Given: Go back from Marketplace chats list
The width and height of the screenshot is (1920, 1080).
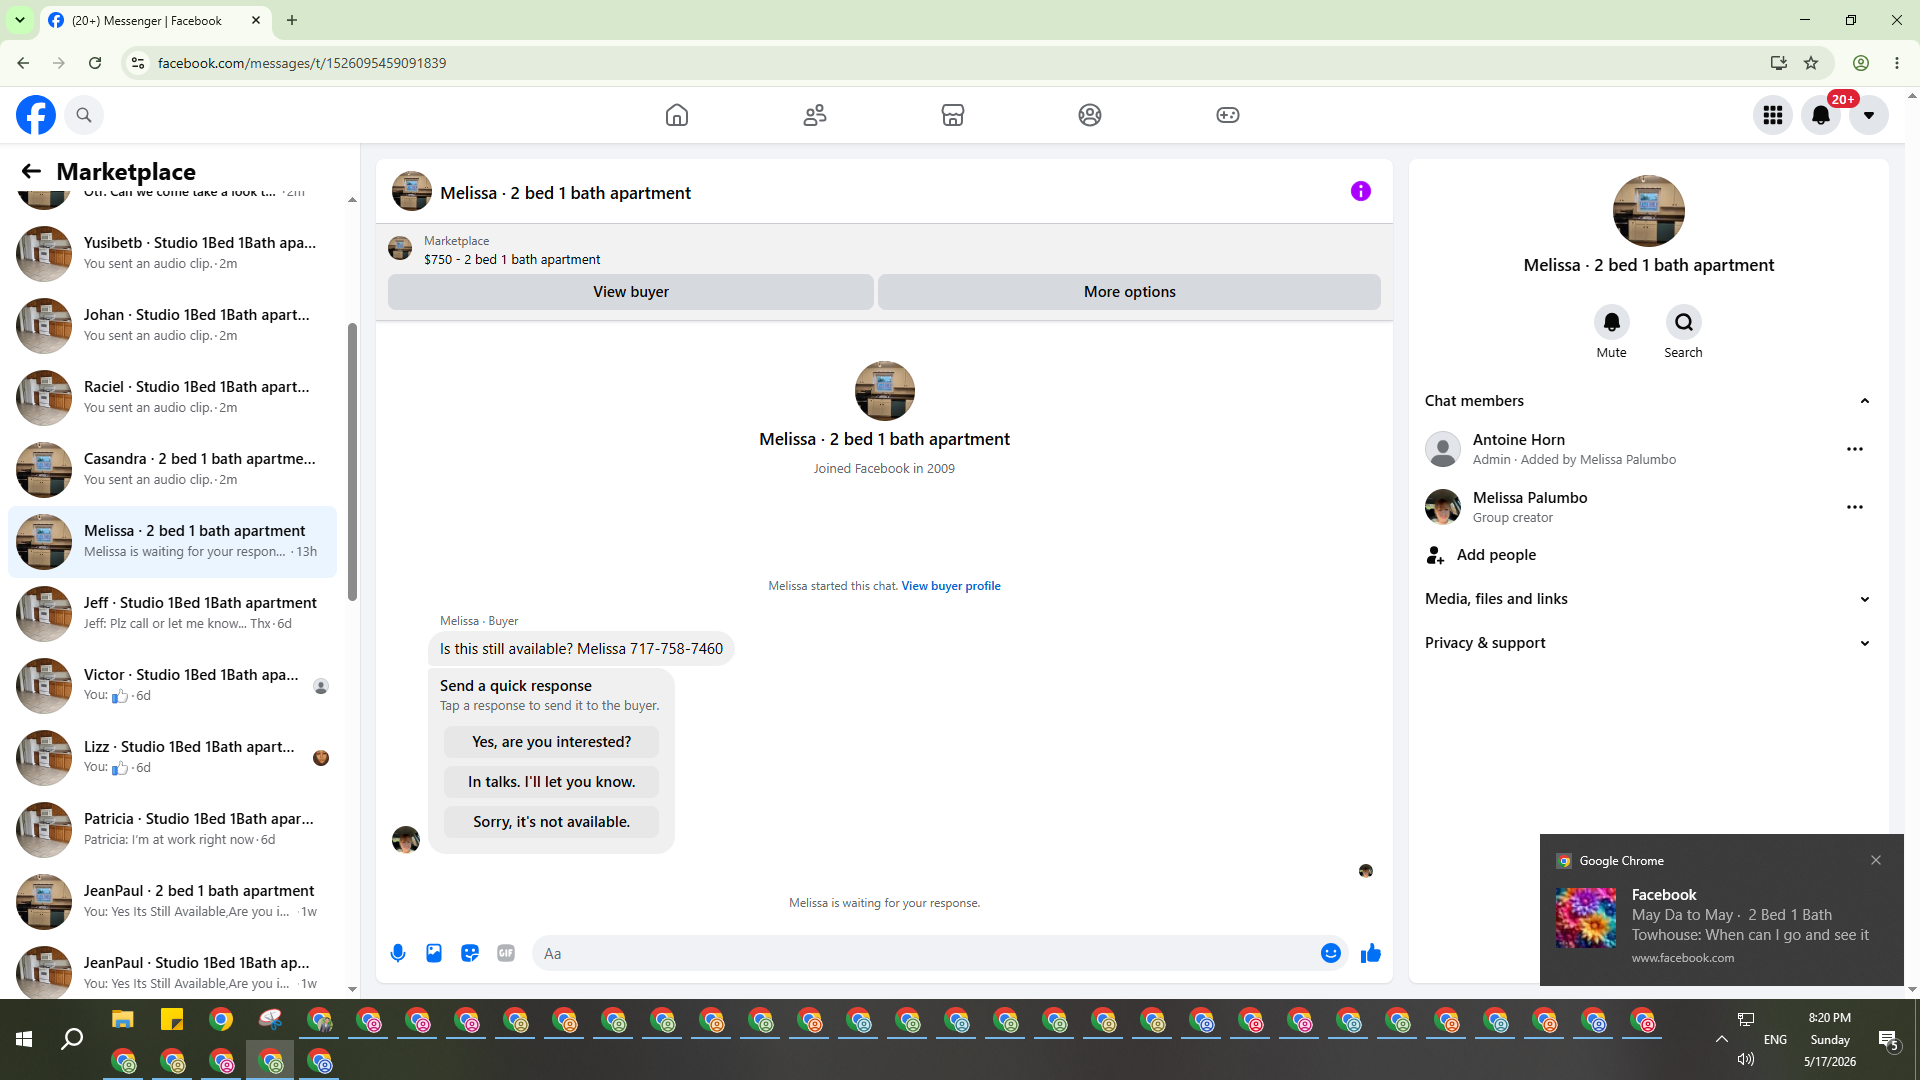Looking at the screenshot, I should [x=31, y=172].
